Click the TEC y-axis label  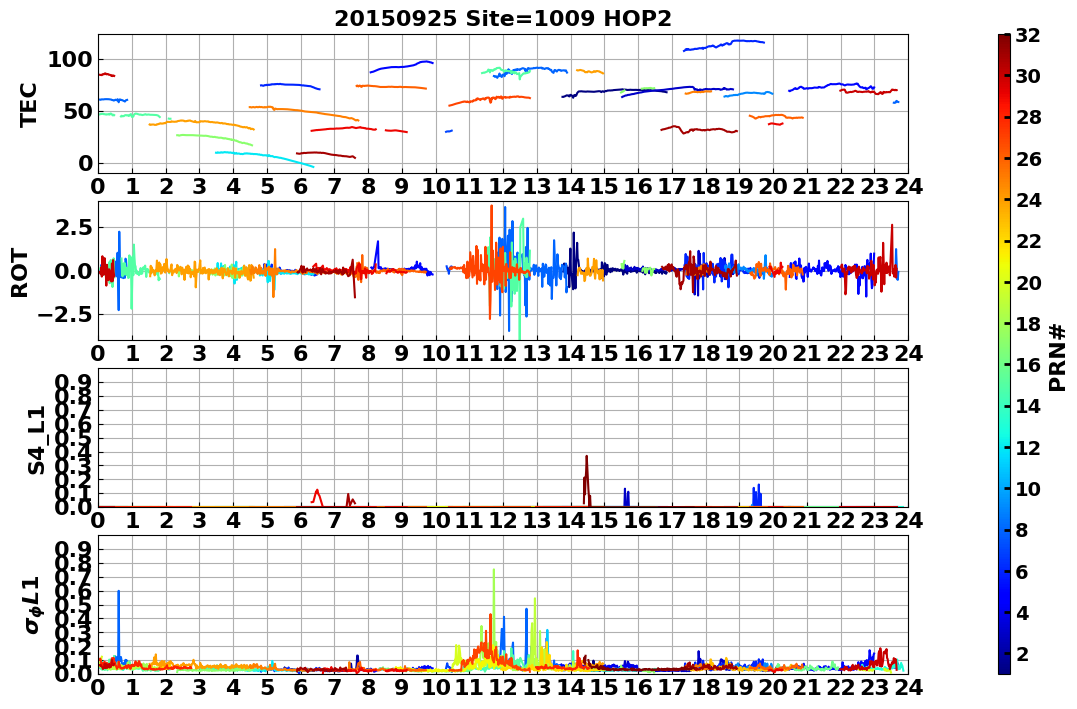(28, 104)
